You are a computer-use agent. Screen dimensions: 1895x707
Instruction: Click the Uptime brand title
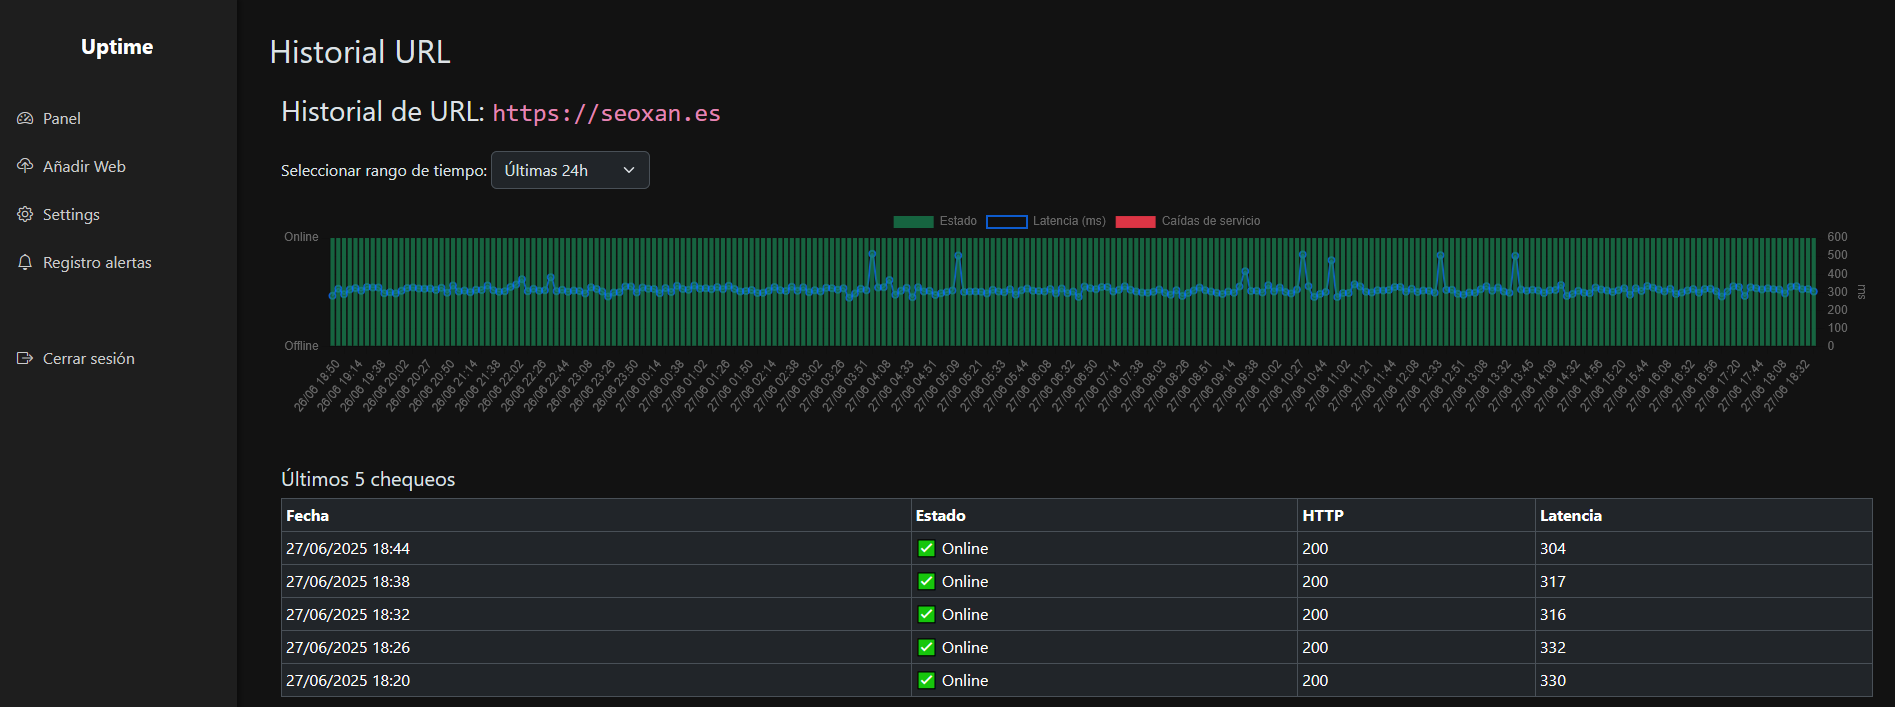[x=117, y=47]
